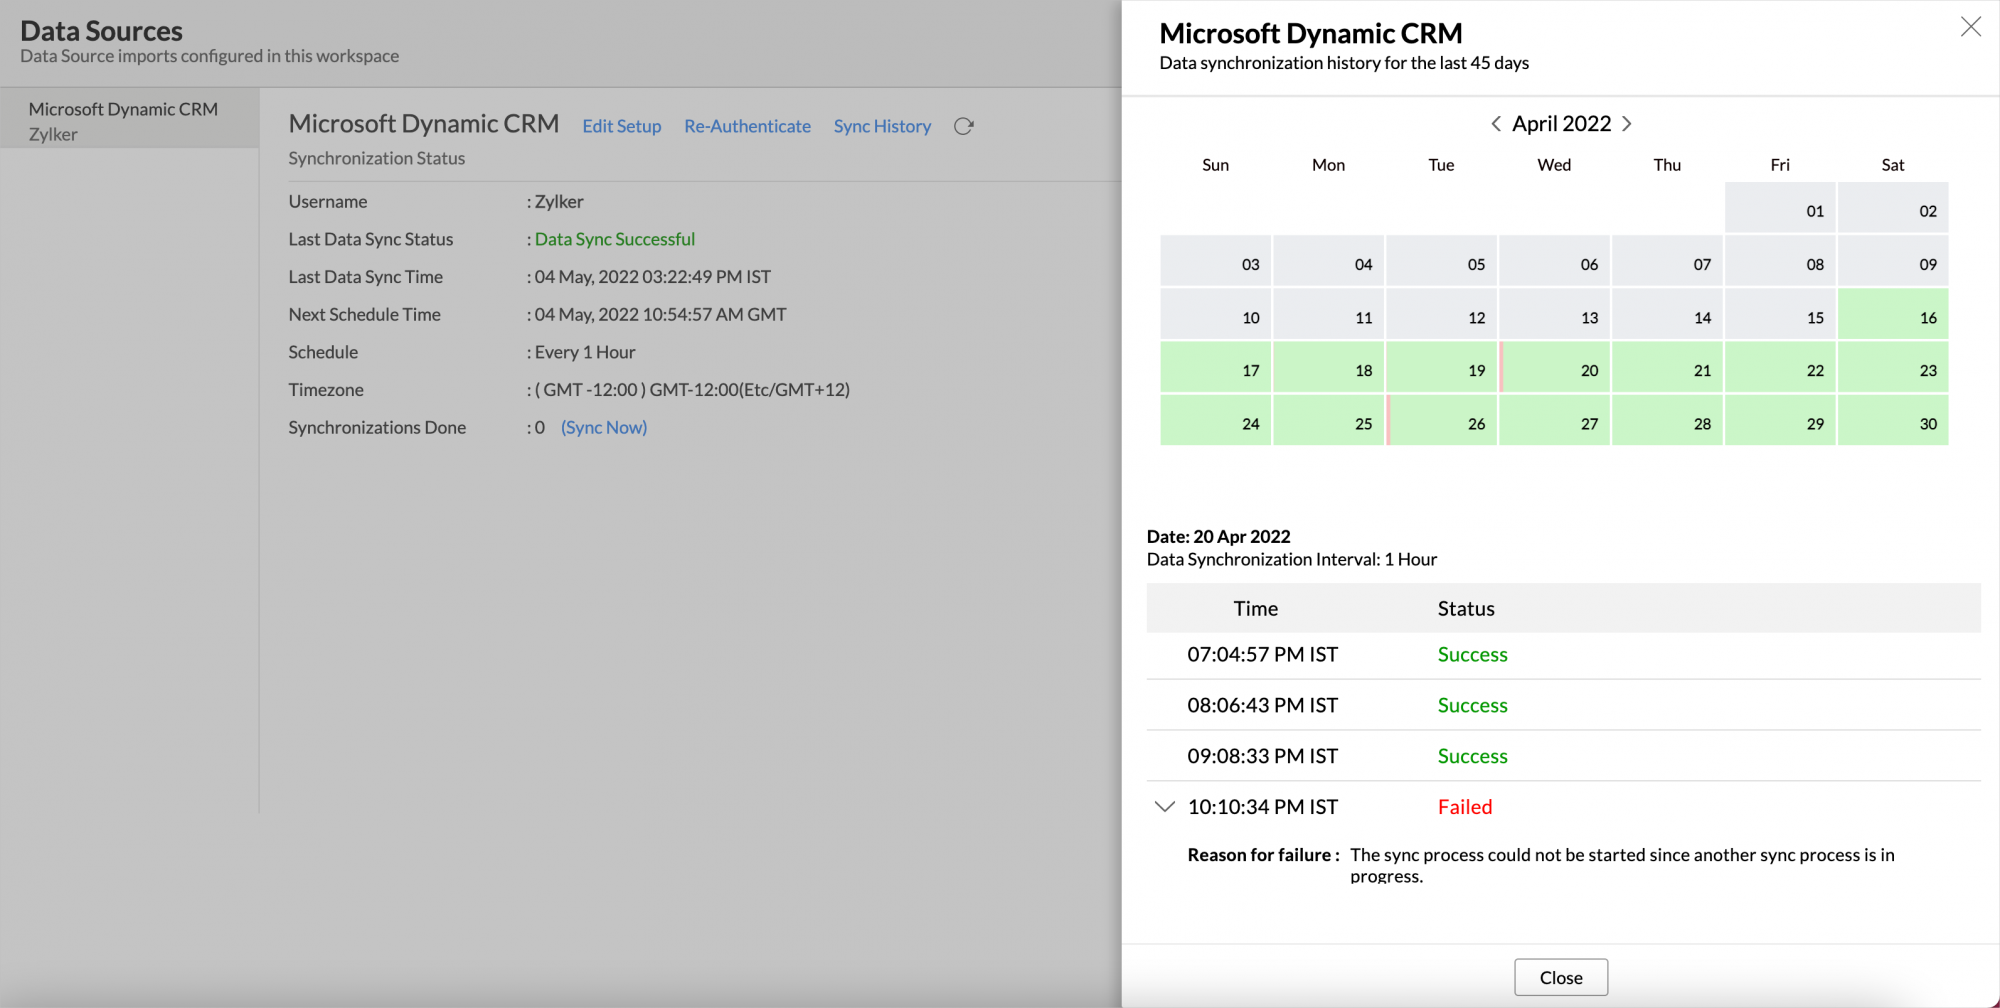Click the Timezone GMT-12:00 value
Viewport: 2000px width, 1008px height.
(x=692, y=390)
